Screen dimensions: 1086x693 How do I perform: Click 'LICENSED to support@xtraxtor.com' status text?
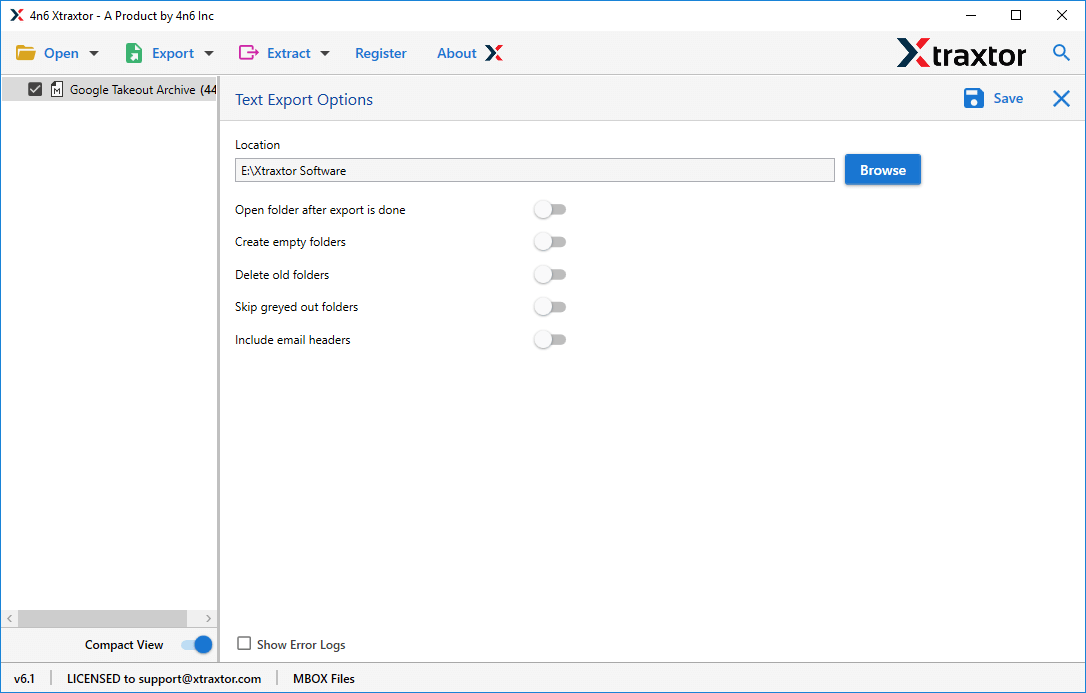[x=164, y=678]
